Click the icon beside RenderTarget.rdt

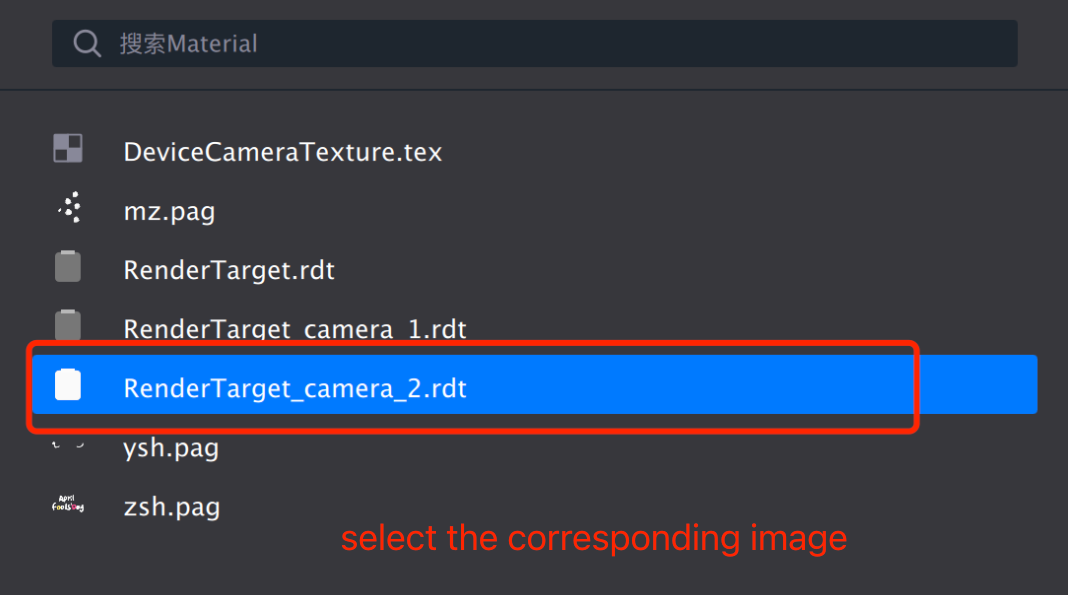(68, 267)
